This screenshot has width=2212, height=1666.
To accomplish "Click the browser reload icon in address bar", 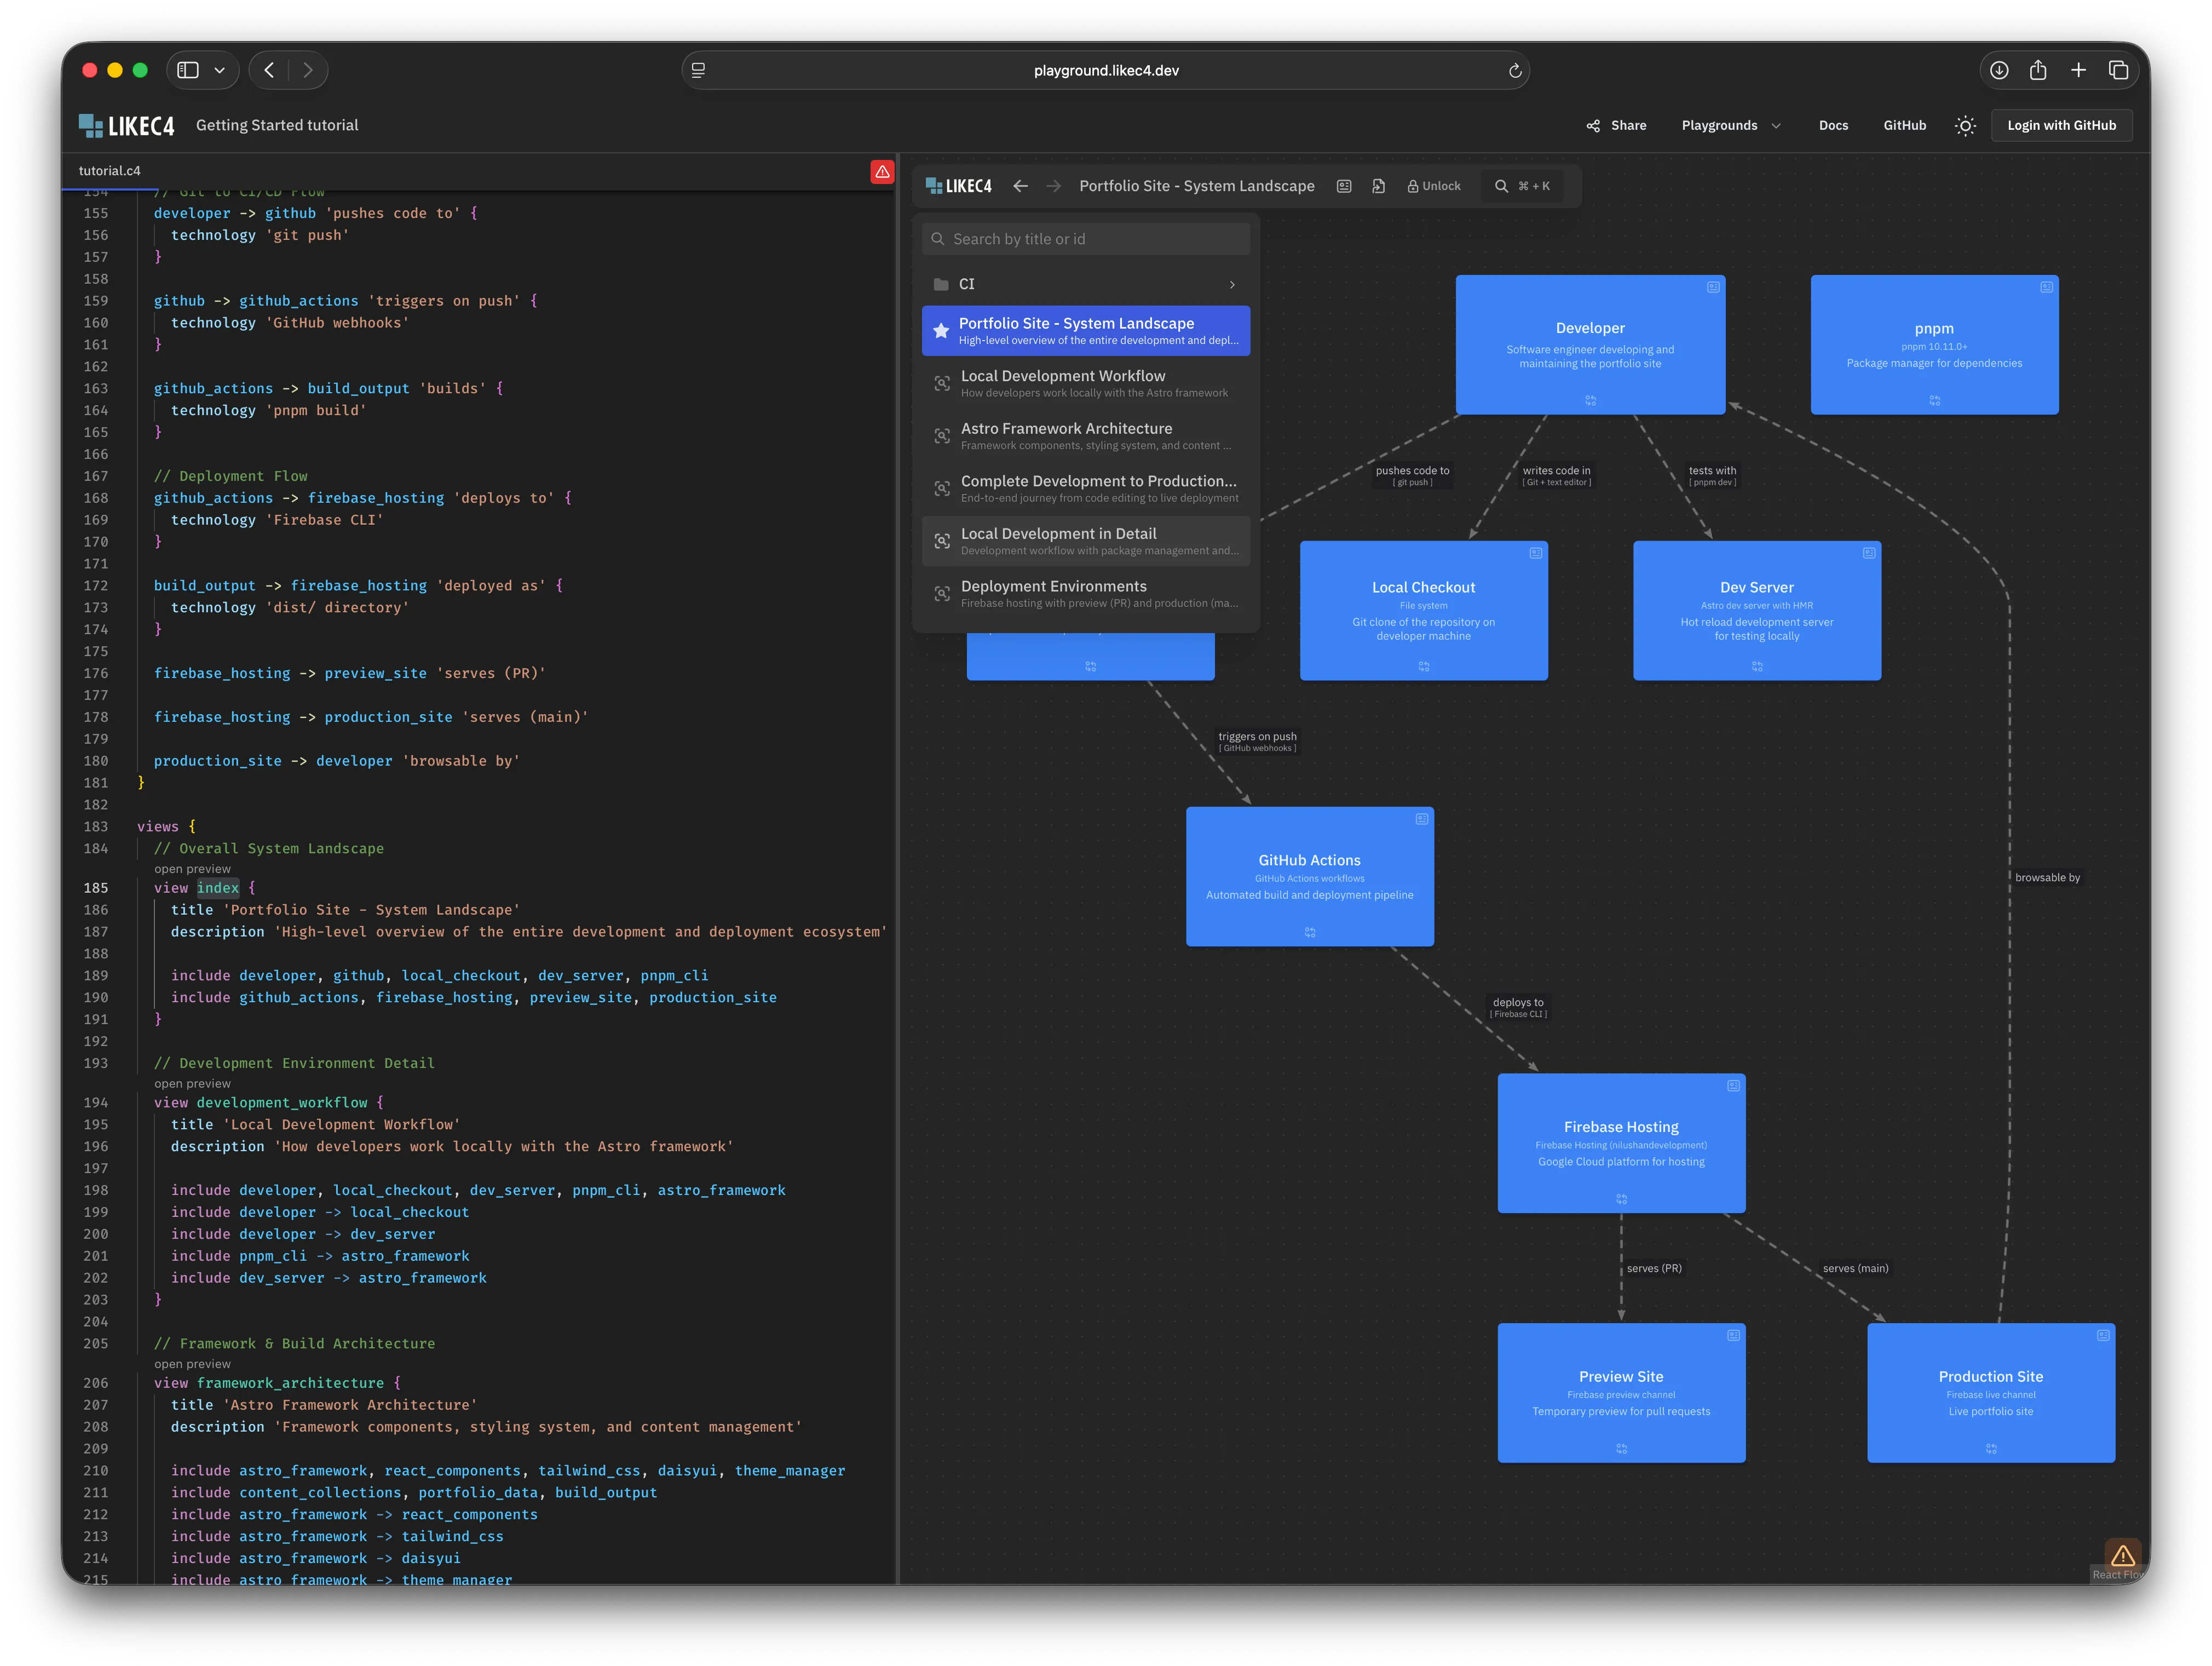I will (1515, 70).
